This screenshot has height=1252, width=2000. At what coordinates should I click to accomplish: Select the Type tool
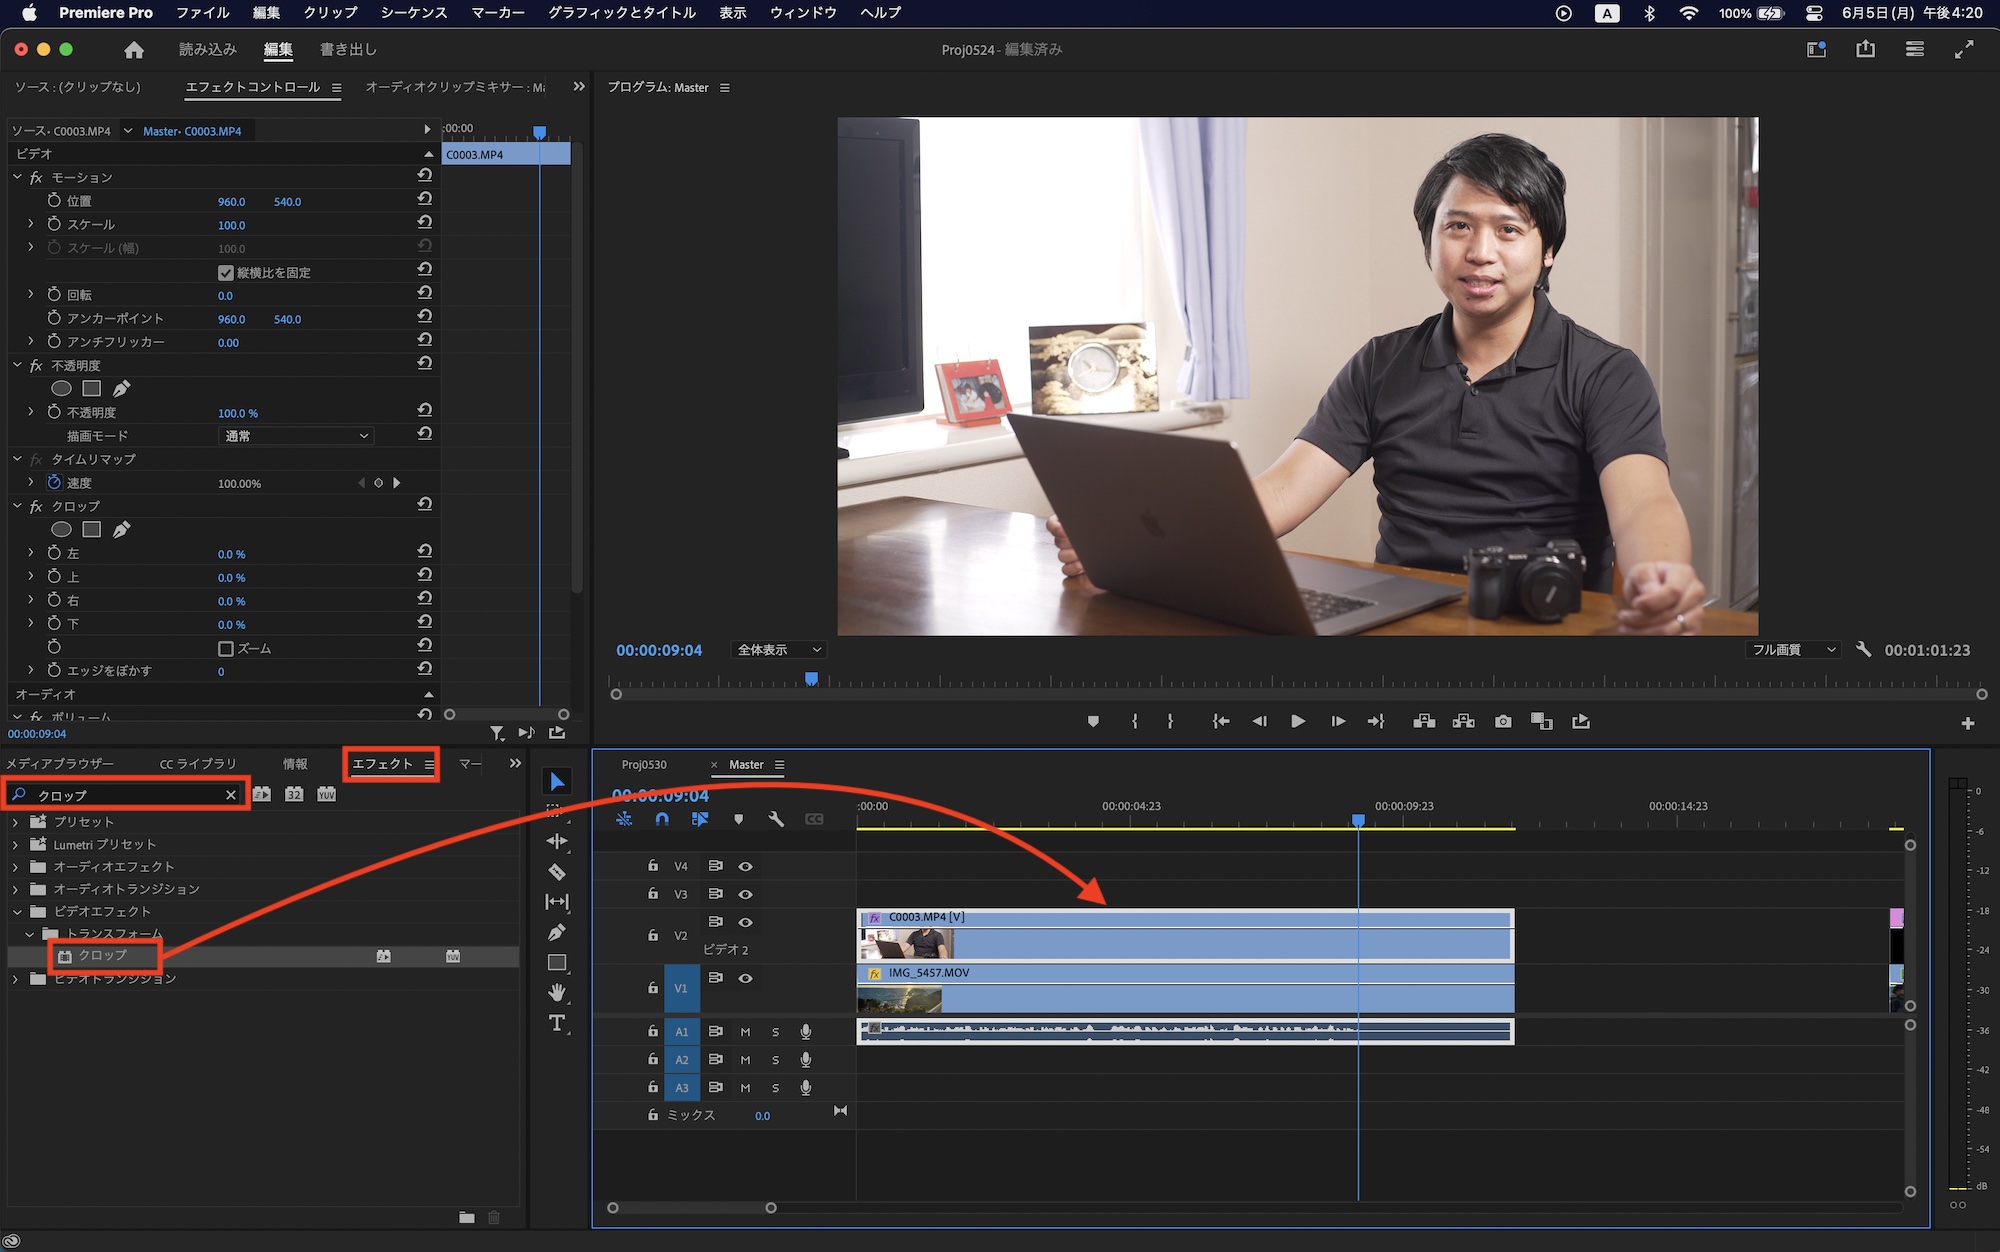point(557,1022)
